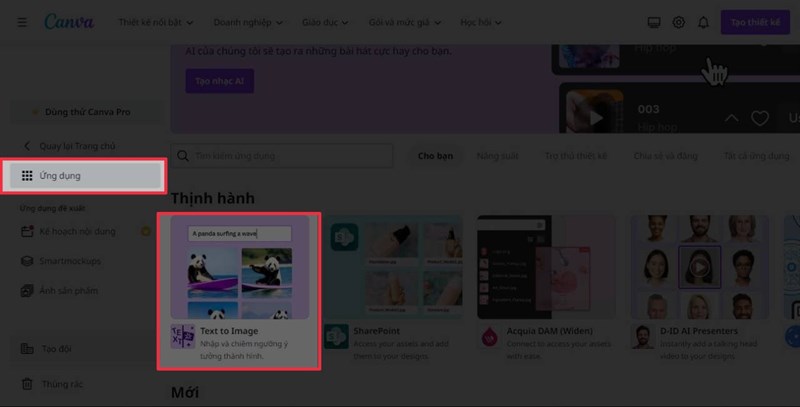Click the Thịnh hành heading

coord(213,198)
